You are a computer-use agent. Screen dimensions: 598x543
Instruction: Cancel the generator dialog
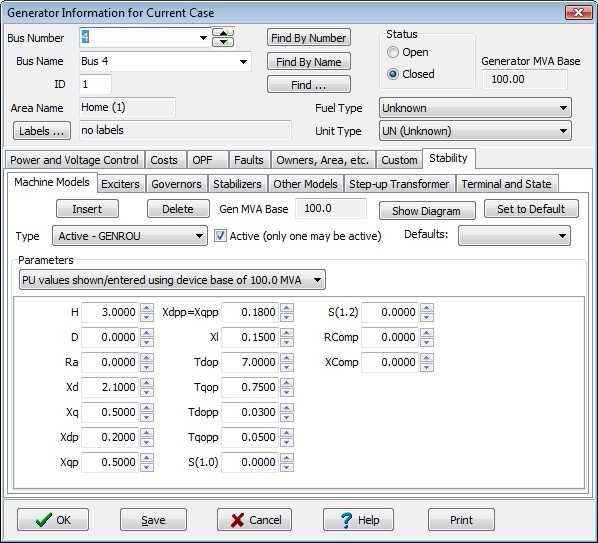254,519
